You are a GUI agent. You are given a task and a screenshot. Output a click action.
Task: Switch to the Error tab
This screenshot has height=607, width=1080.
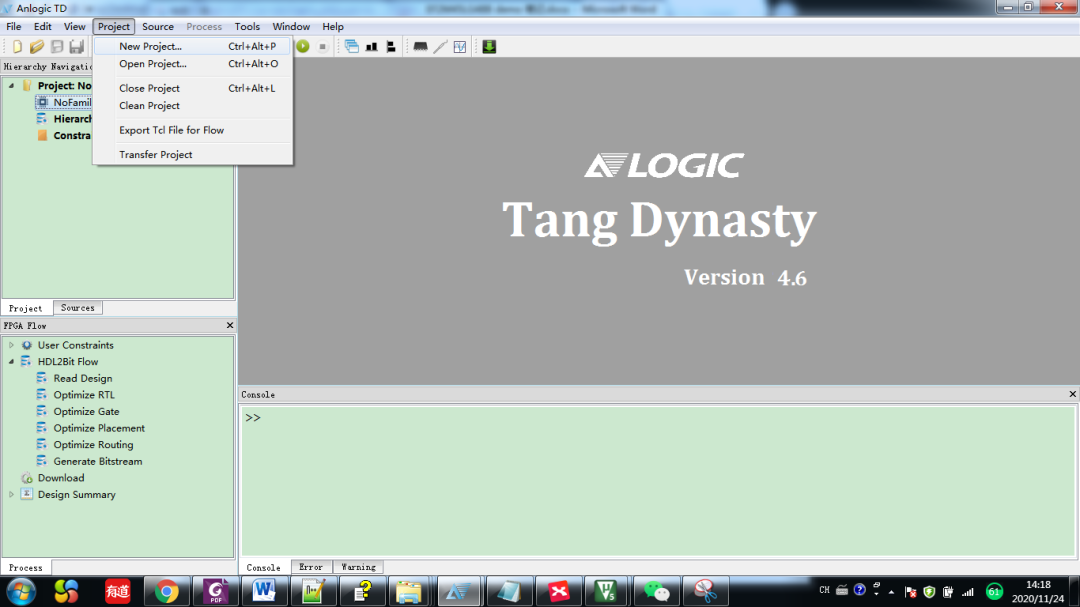click(311, 567)
